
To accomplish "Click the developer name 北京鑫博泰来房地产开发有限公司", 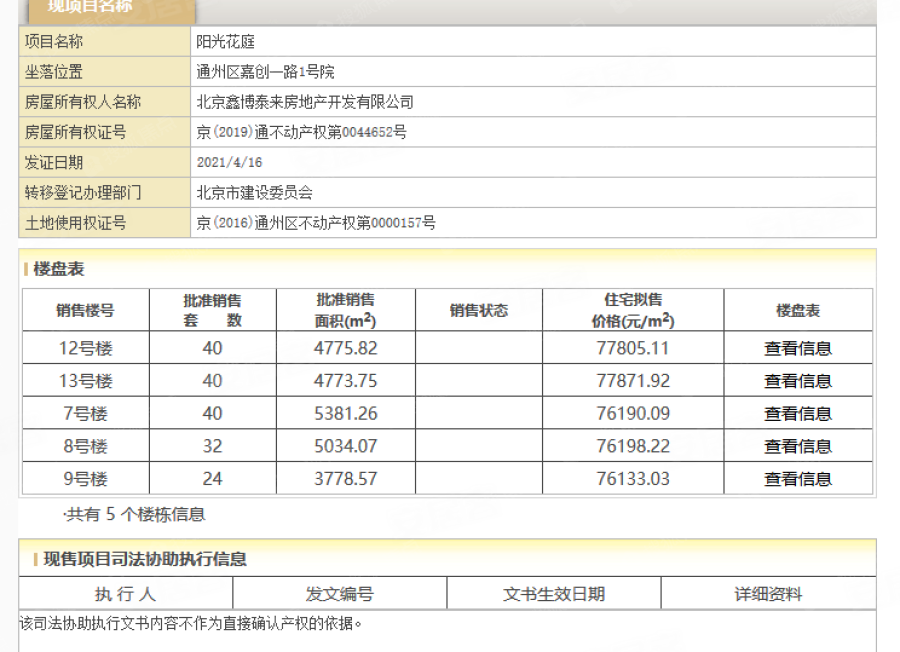I will click(x=305, y=102).
